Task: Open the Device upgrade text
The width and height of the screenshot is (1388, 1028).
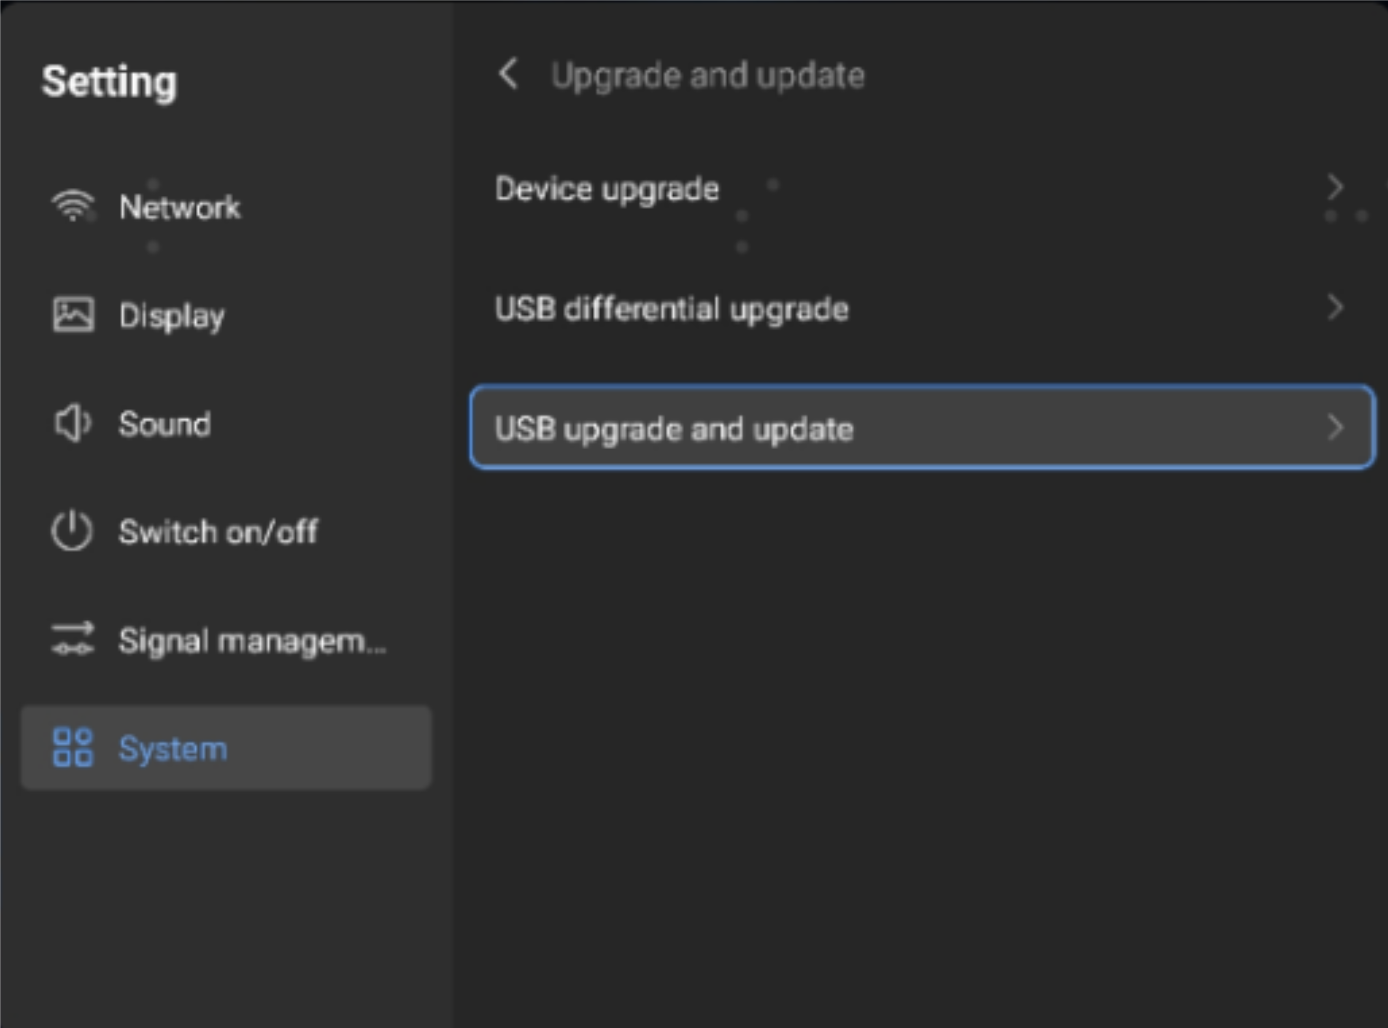Action: tap(607, 189)
